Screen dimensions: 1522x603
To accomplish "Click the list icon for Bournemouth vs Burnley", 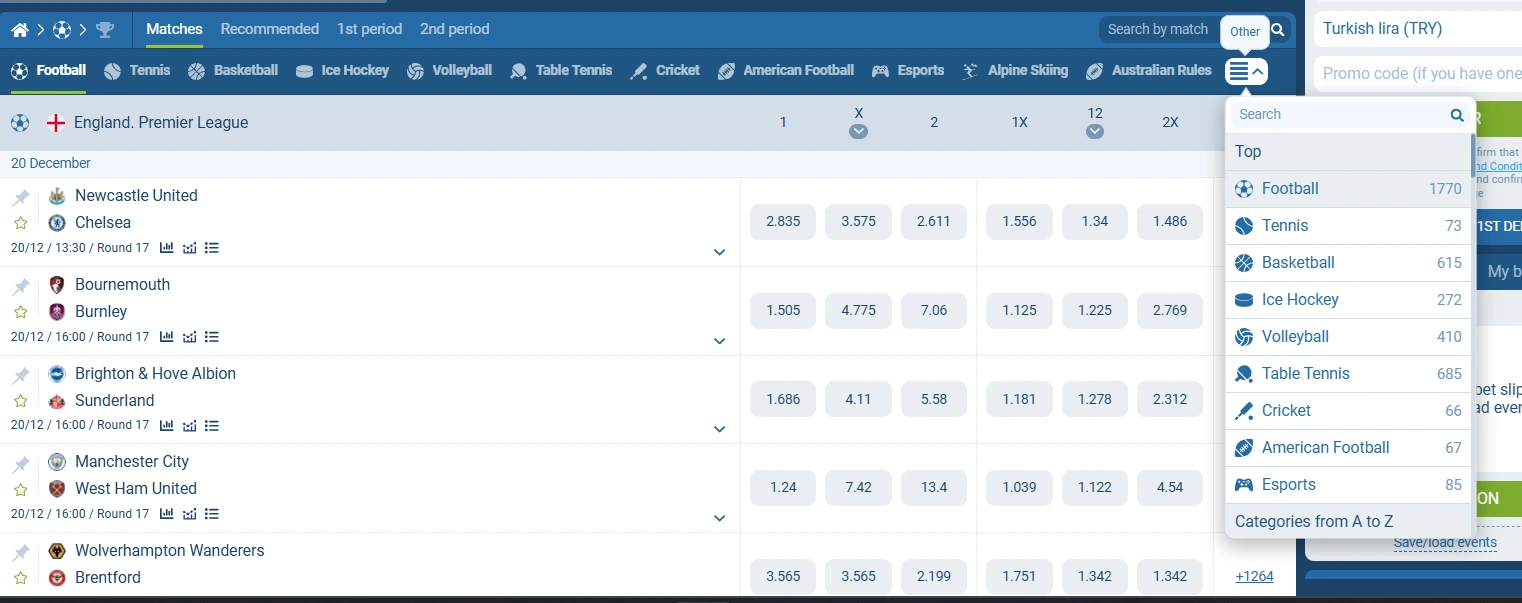I will [212, 337].
